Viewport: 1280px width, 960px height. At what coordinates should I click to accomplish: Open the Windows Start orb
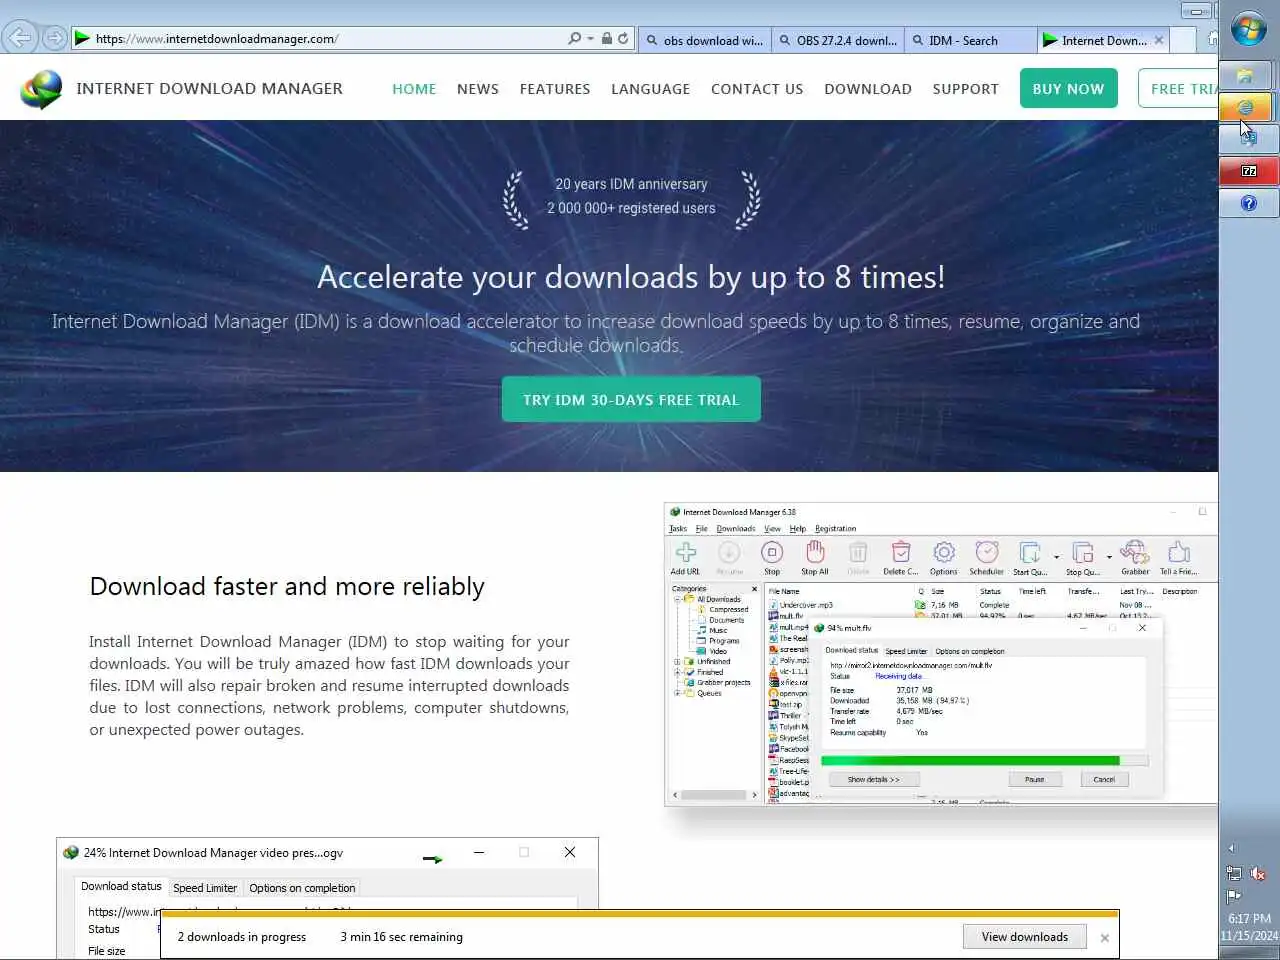coord(1248,29)
